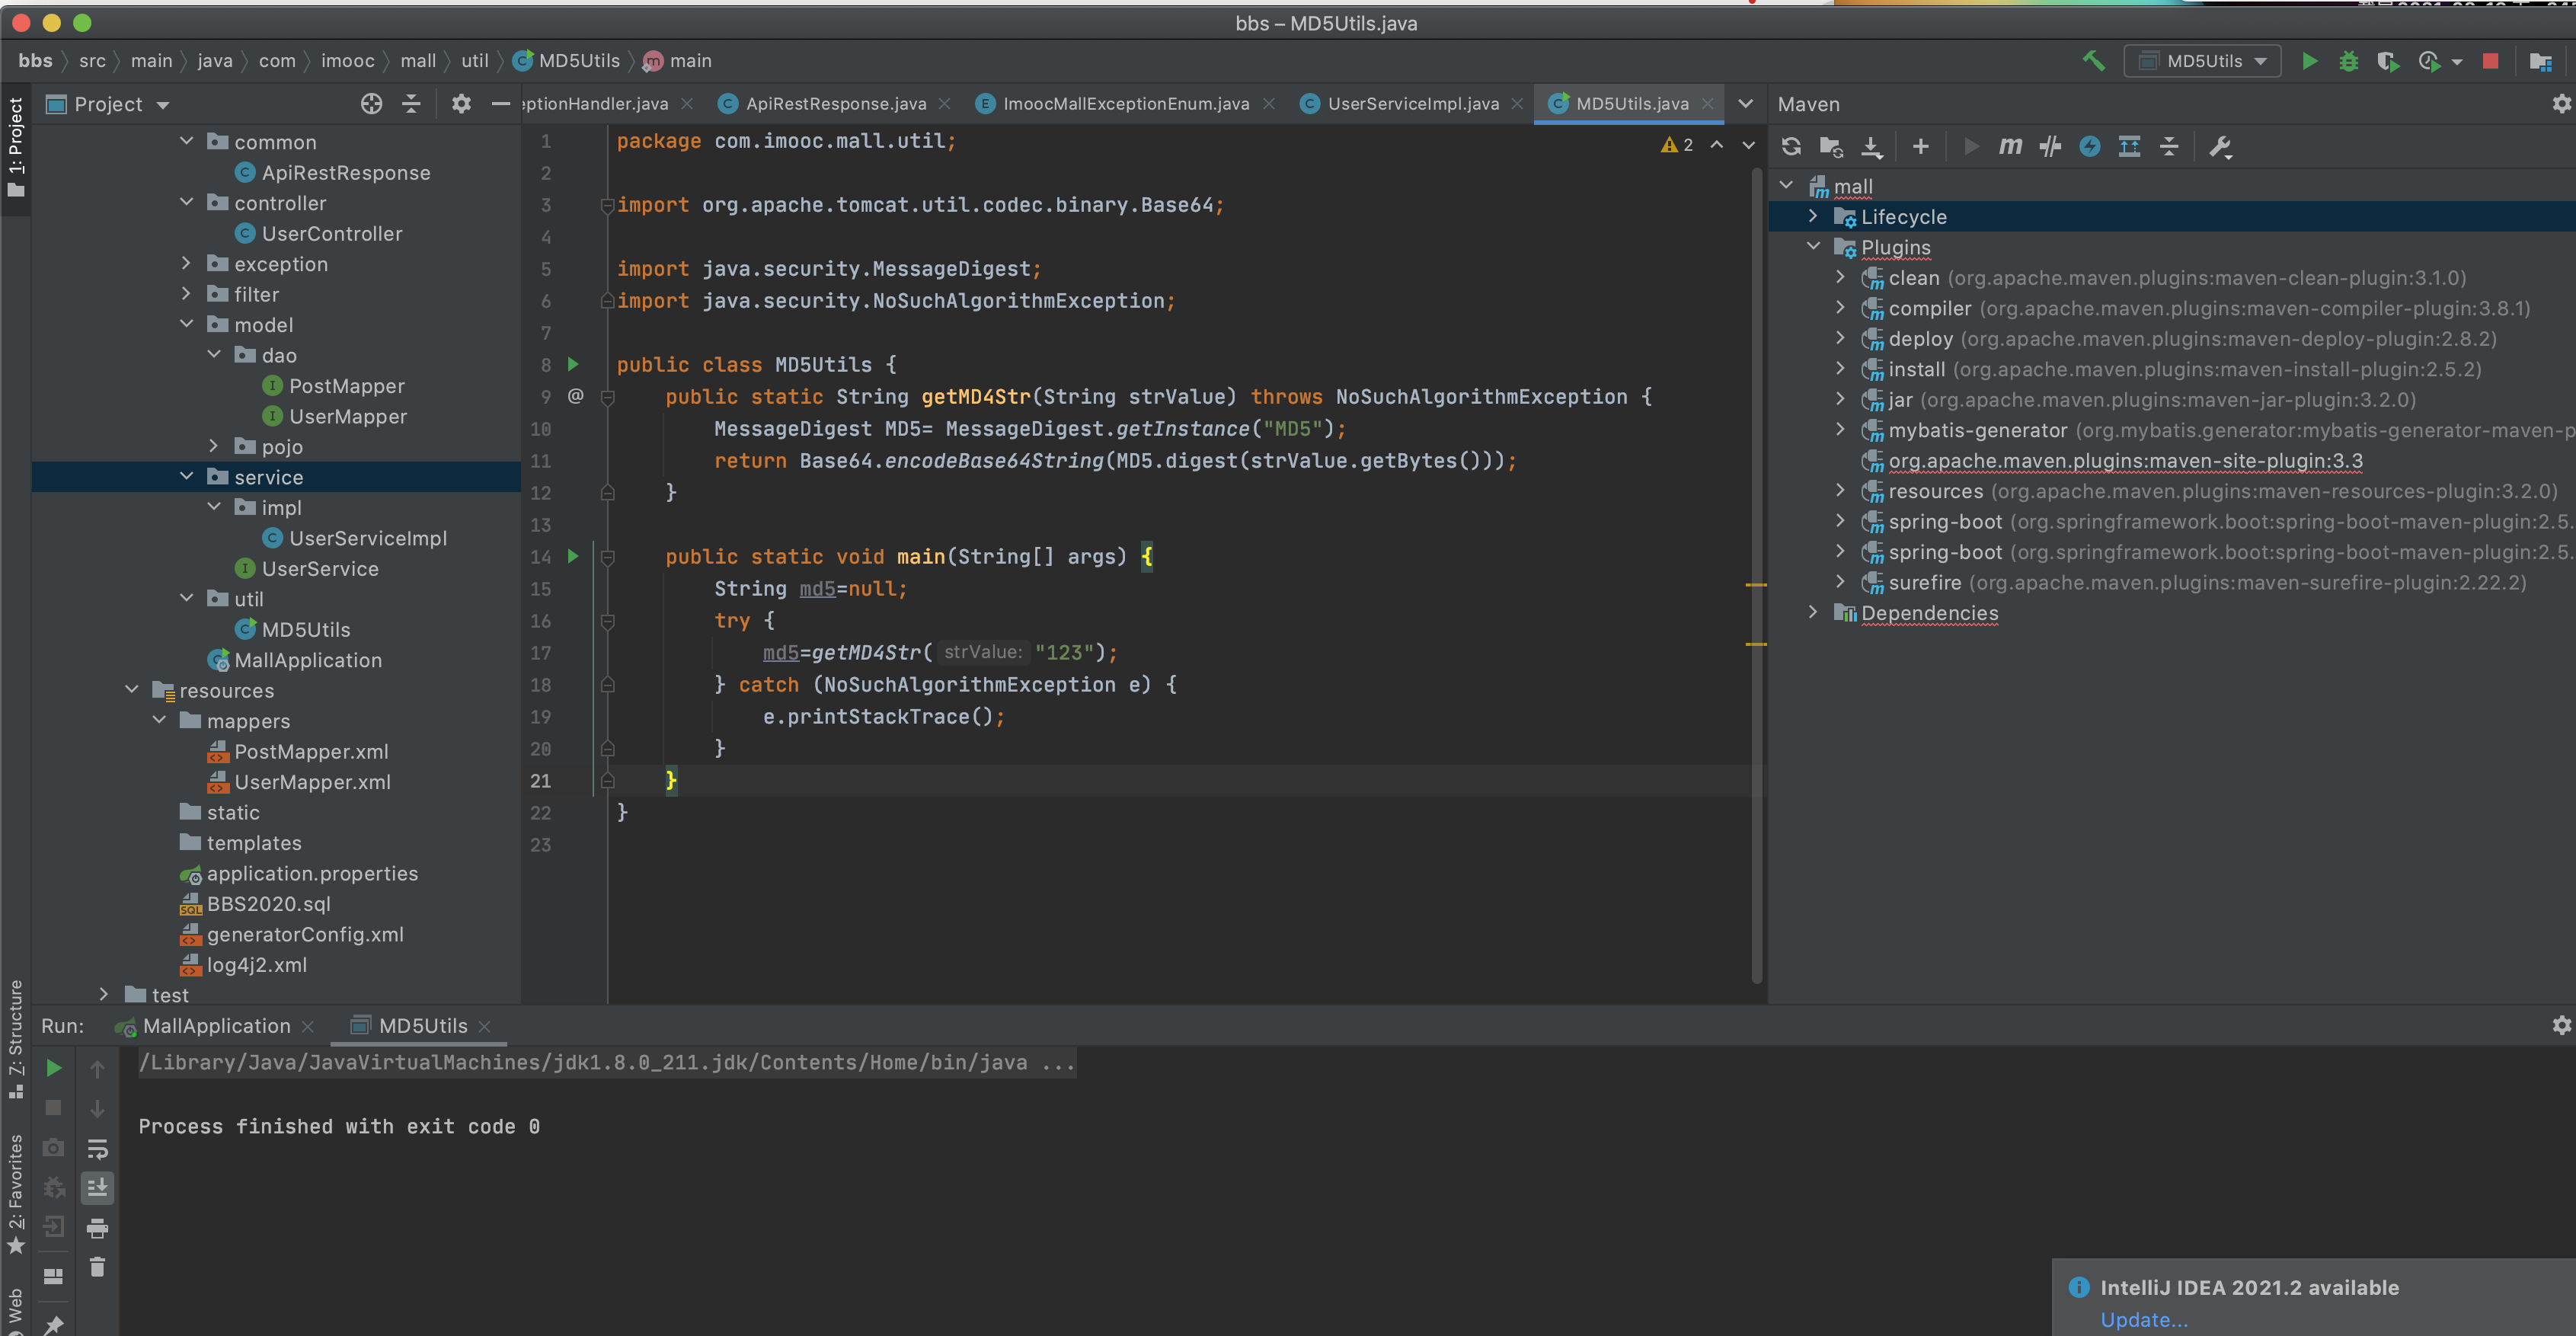Image resolution: width=2576 pixels, height=1336 pixels.
Task: Open UserMapper.xml in project tree
Action: [312, 782]
